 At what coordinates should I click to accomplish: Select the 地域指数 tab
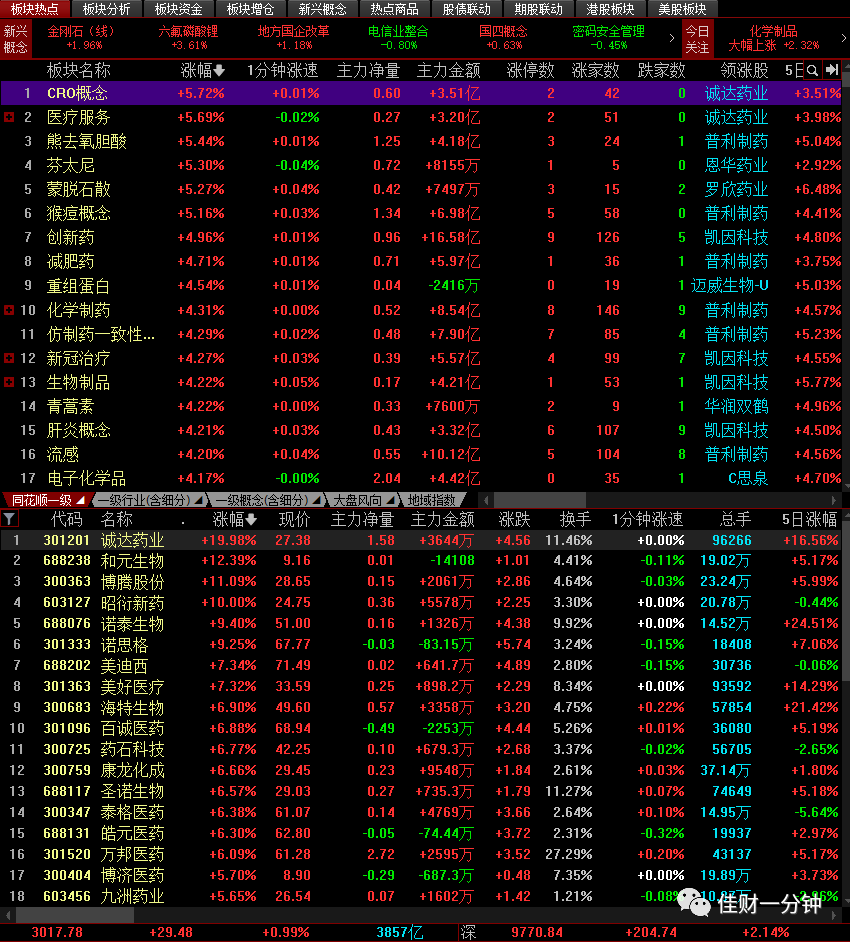pos(431,500)
